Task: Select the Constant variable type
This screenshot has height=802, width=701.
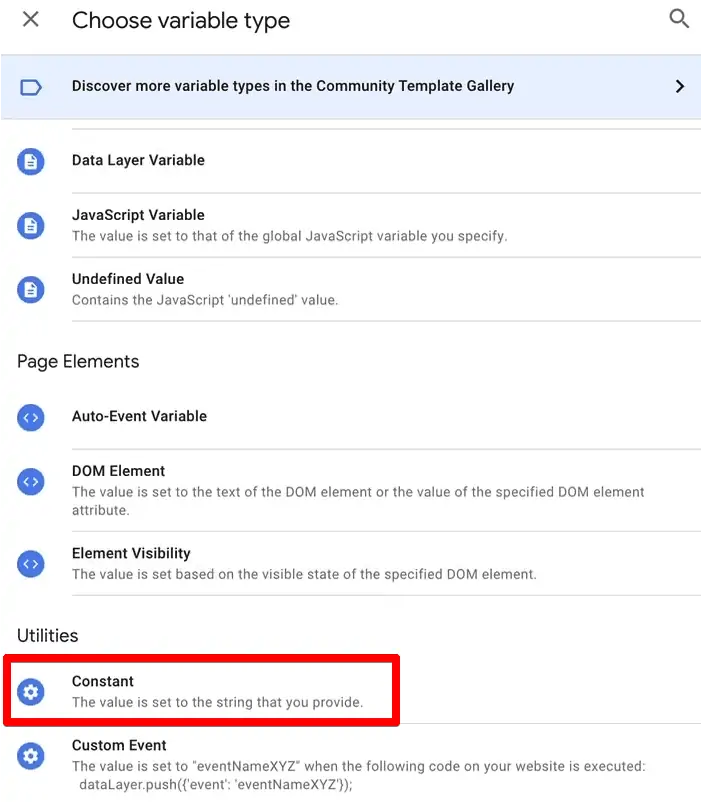Action: pos(103,681)
